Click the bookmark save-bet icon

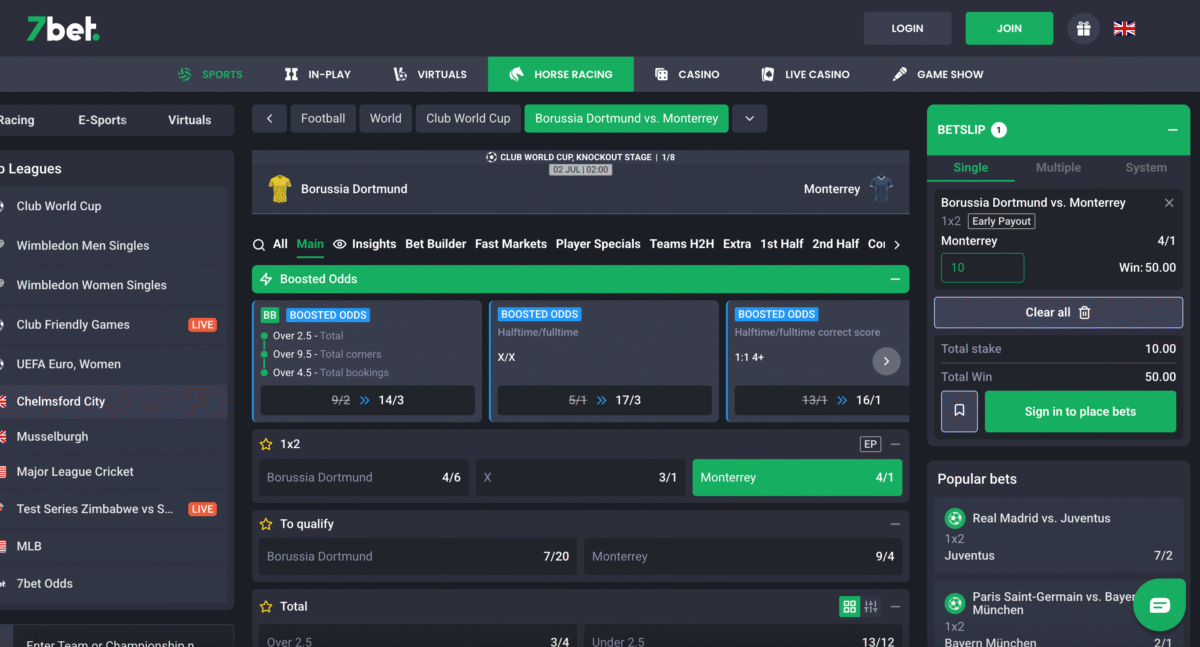click(959, 411)
